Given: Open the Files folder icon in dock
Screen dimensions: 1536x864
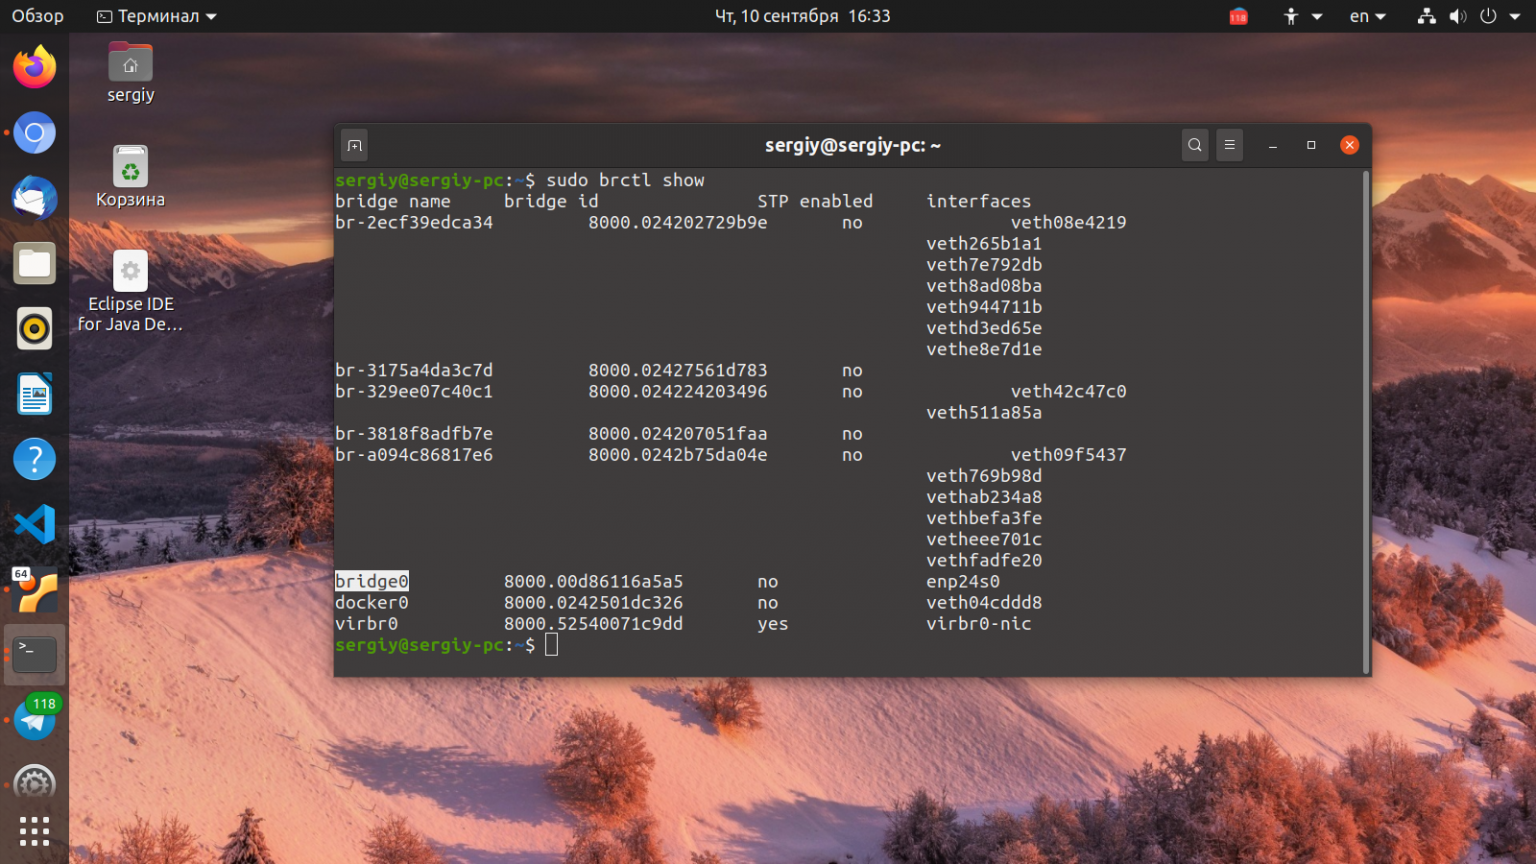Looking at the screenshot, I should [x=35, y=263].
